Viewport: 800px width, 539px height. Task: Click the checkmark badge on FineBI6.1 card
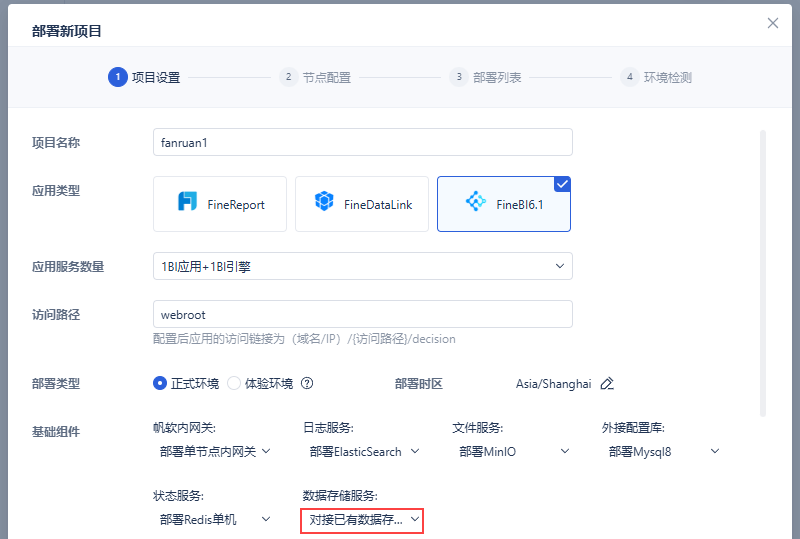tap(562, 184)
